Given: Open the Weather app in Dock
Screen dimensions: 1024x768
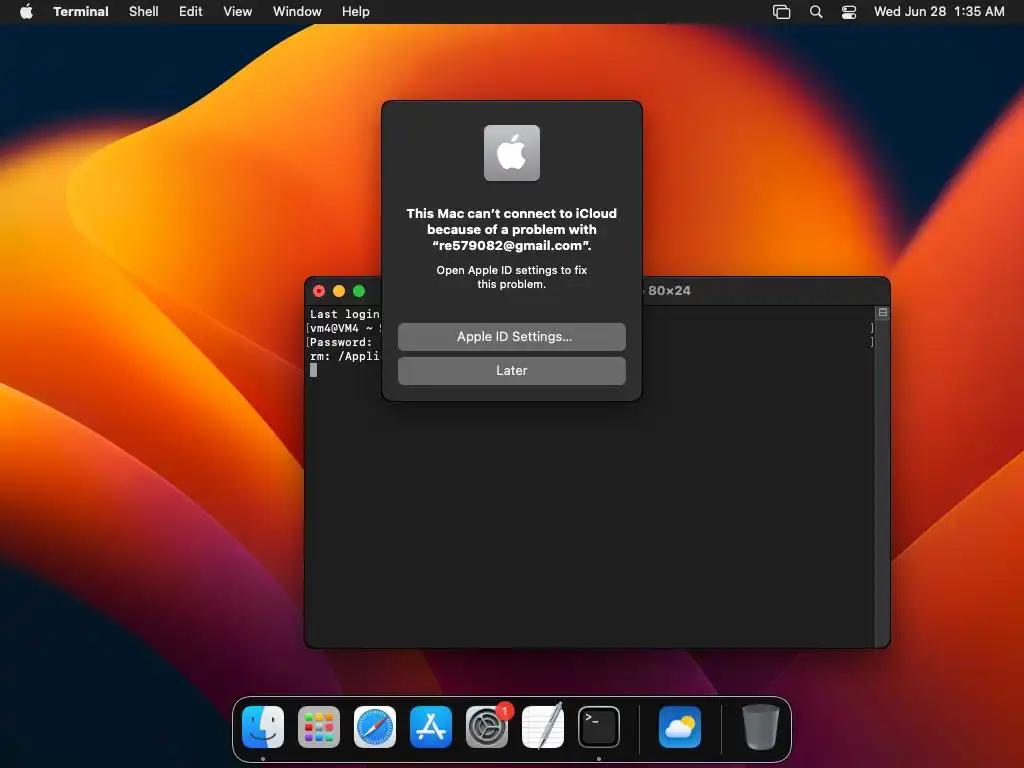Looking at the screenshot, I should click(x=680, y=727).
